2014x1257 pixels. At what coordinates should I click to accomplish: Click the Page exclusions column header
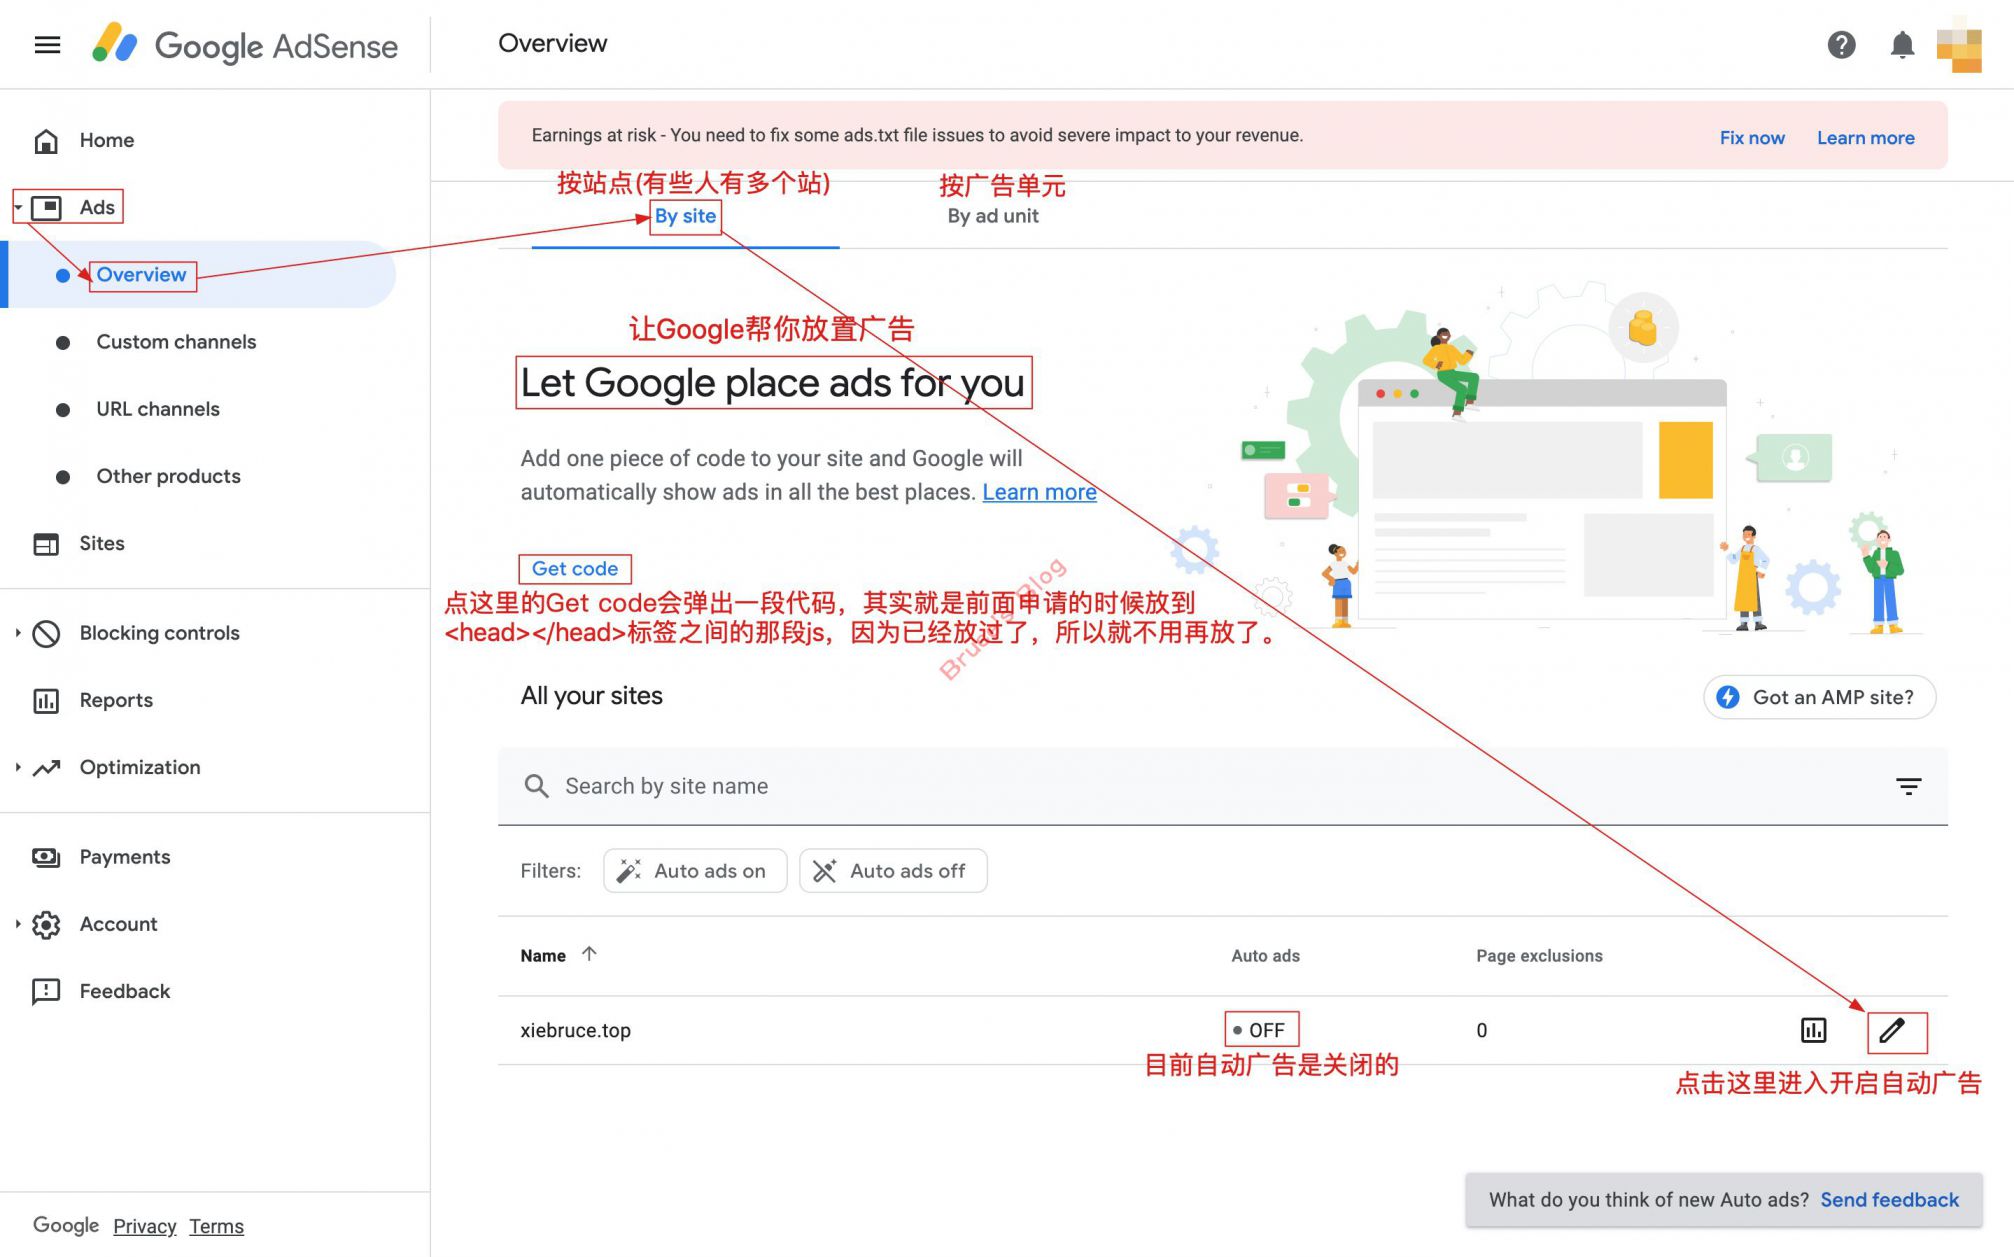1539,956
